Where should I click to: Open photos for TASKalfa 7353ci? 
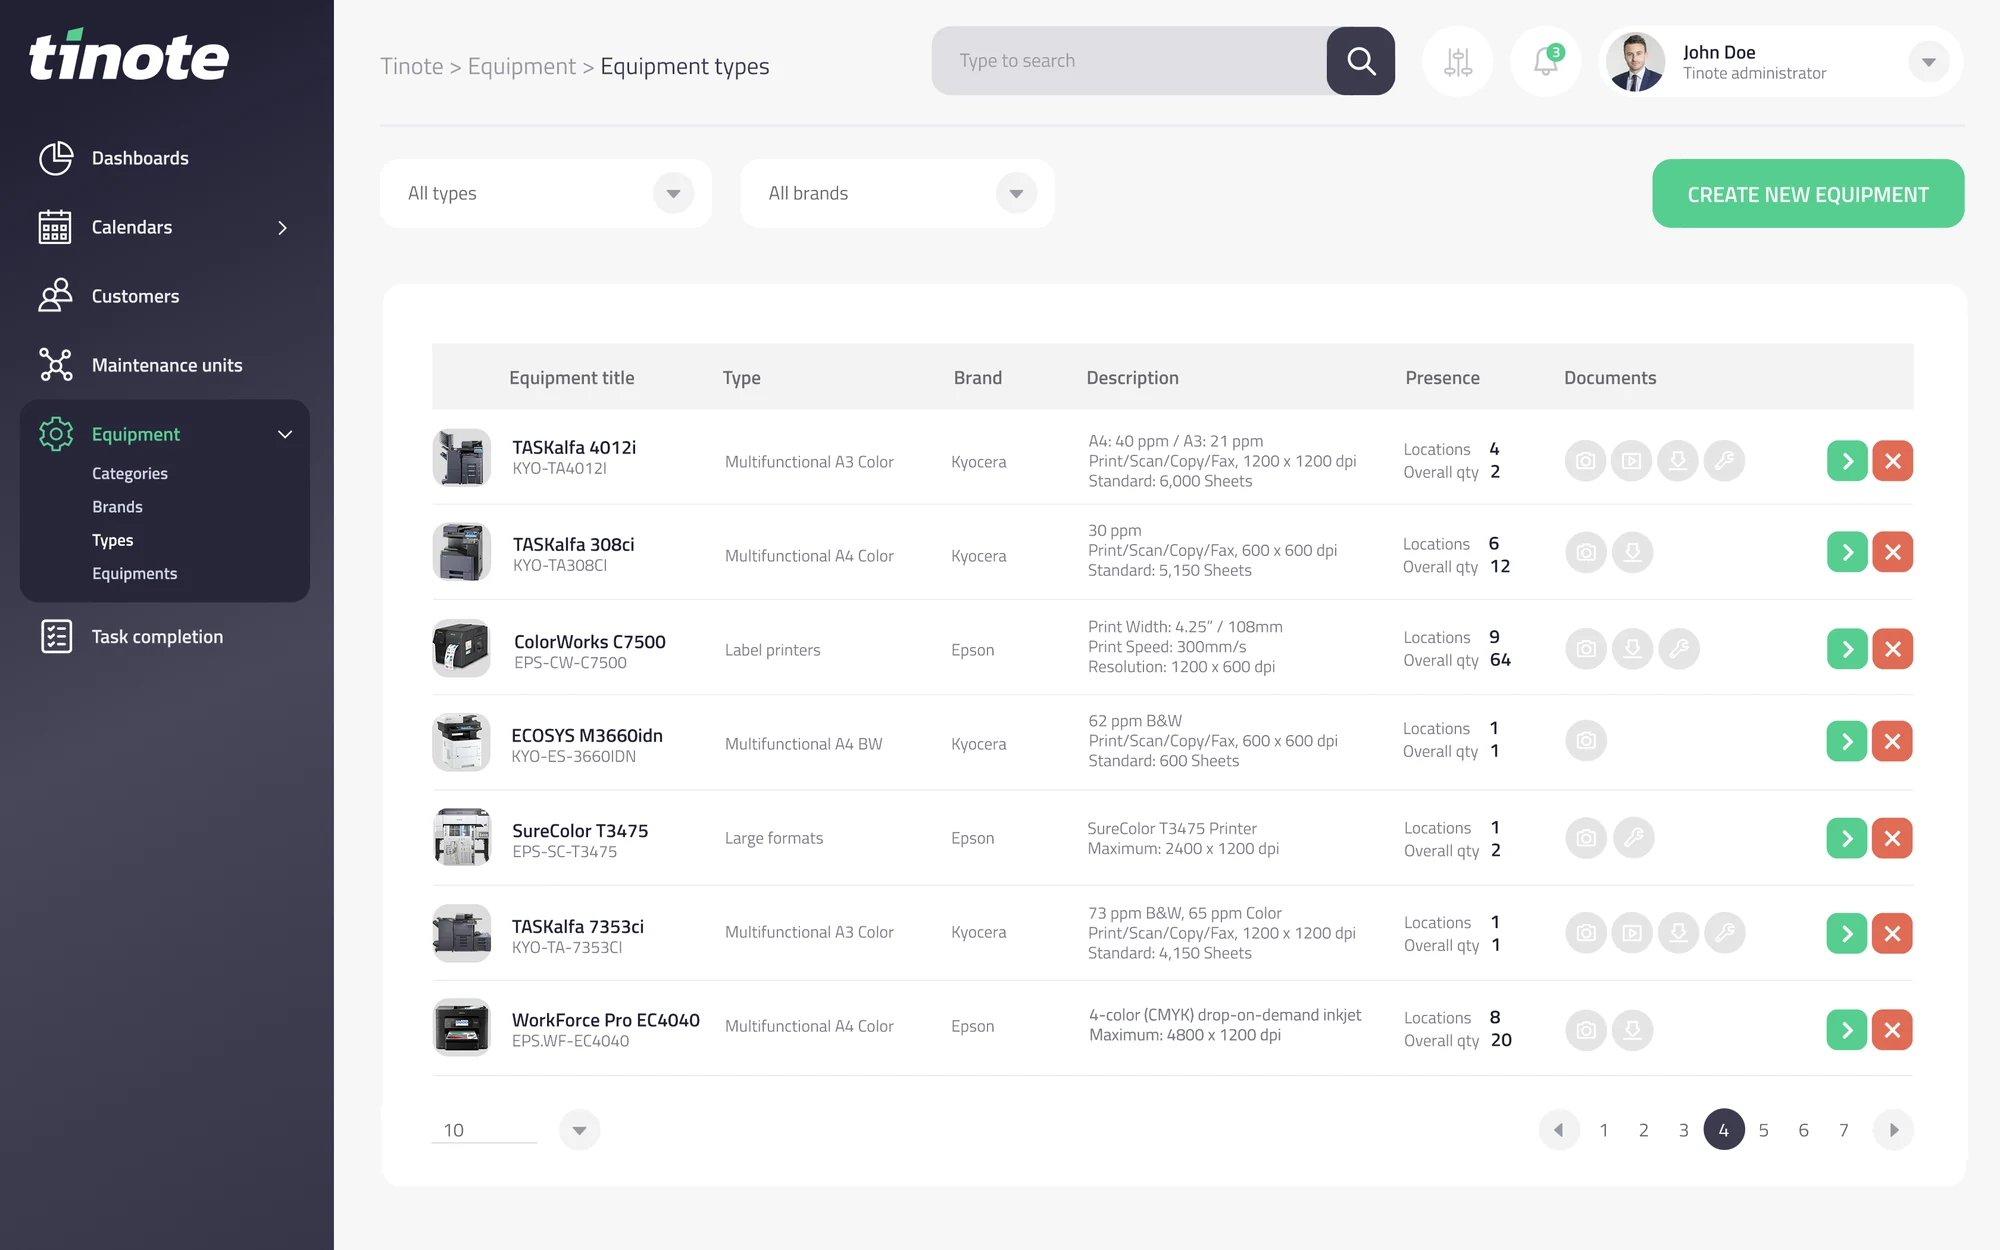tap(1586, 933)
